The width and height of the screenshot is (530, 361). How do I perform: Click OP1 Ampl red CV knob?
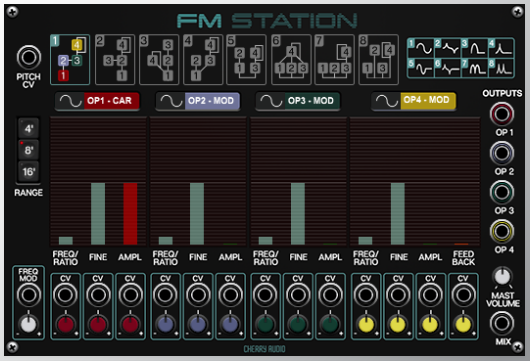130,324
